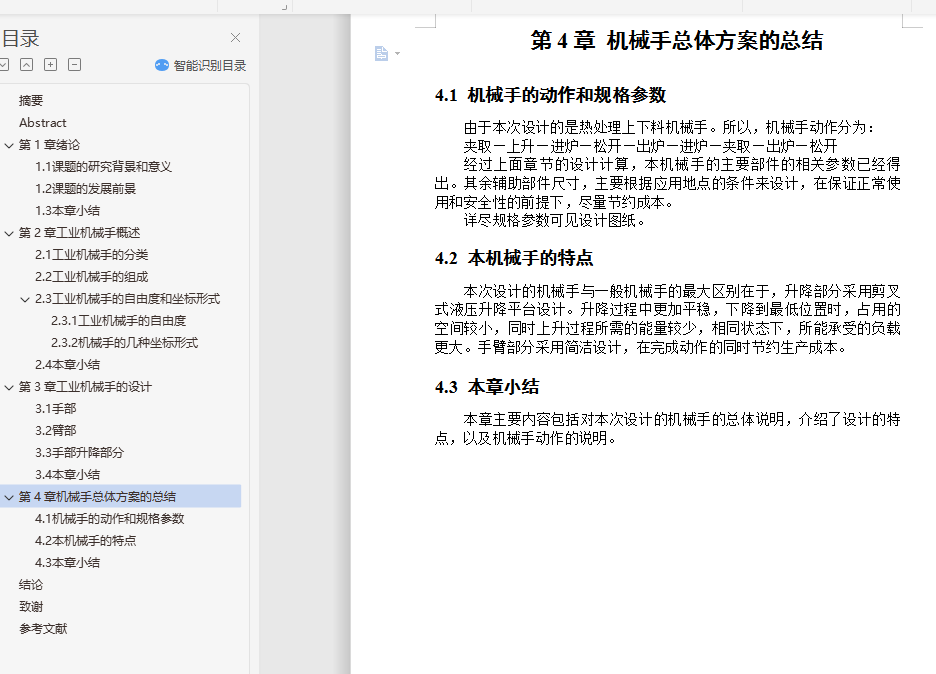Jump to 3.2臂部 section
The height and width of the screenshot is (674, 936).
click(56, 430)
